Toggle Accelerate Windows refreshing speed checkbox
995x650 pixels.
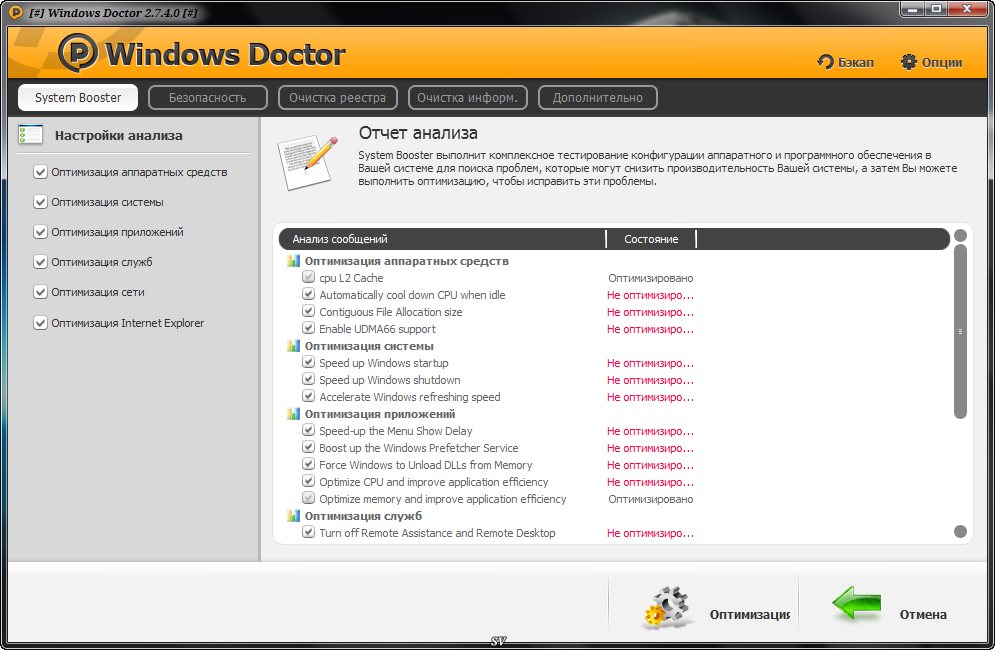pos(308,397)
